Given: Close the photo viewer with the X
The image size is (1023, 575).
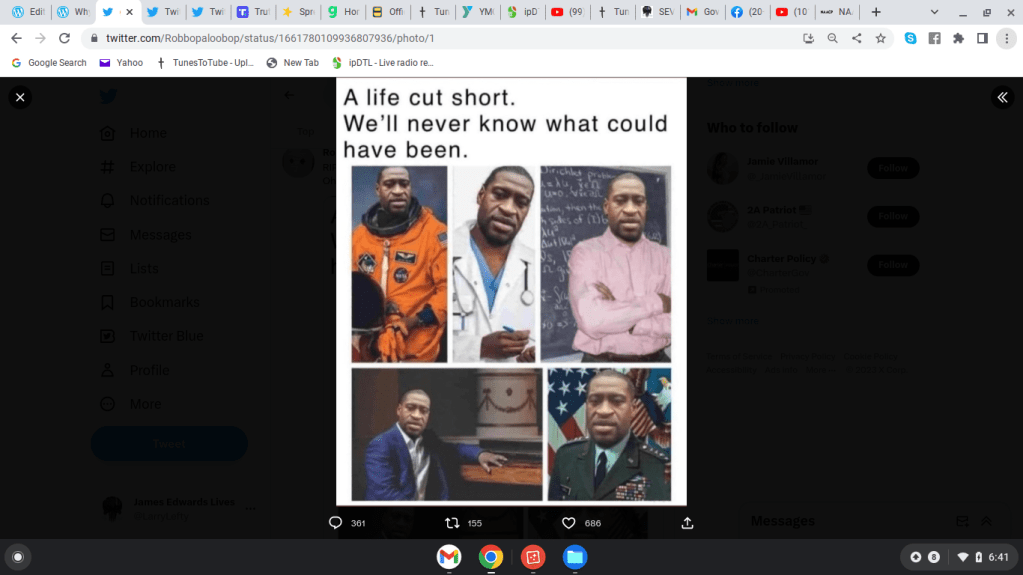Looking at the screenshot, I should [20, 97].
